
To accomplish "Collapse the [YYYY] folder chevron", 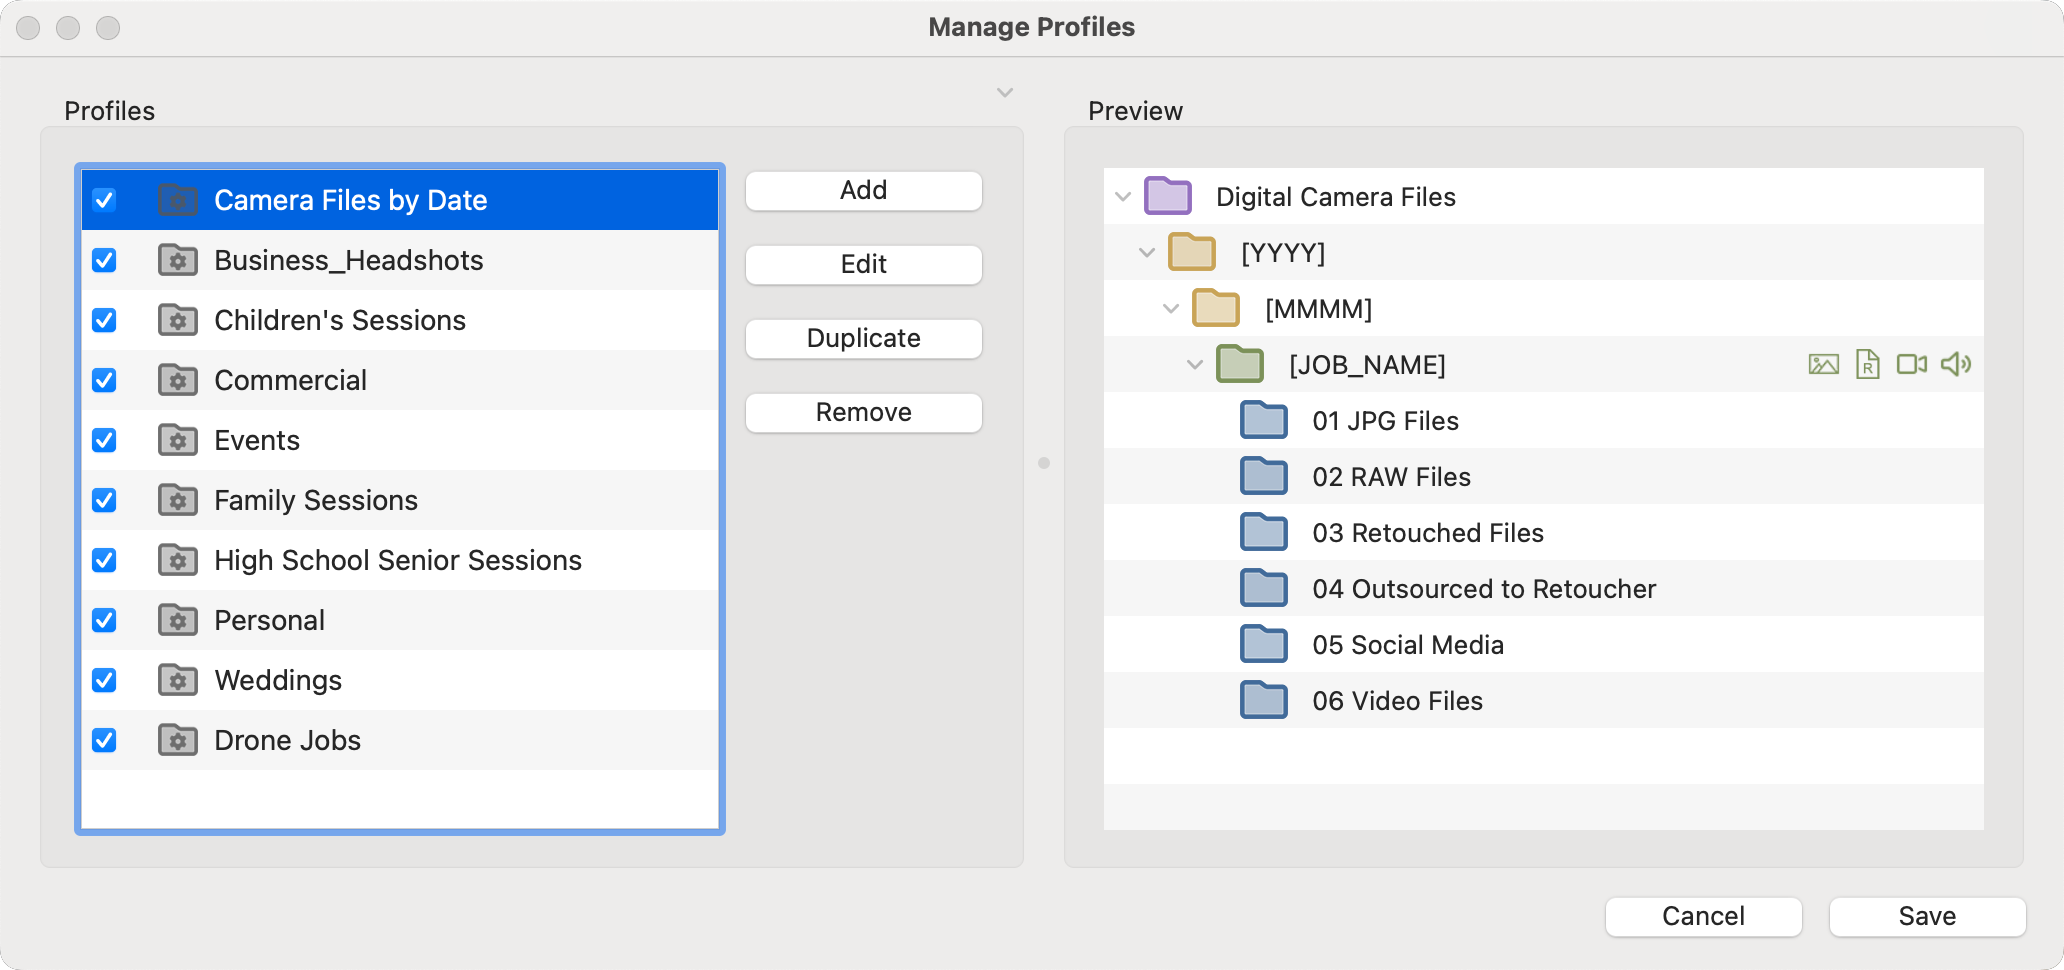I will point(1147,253).
